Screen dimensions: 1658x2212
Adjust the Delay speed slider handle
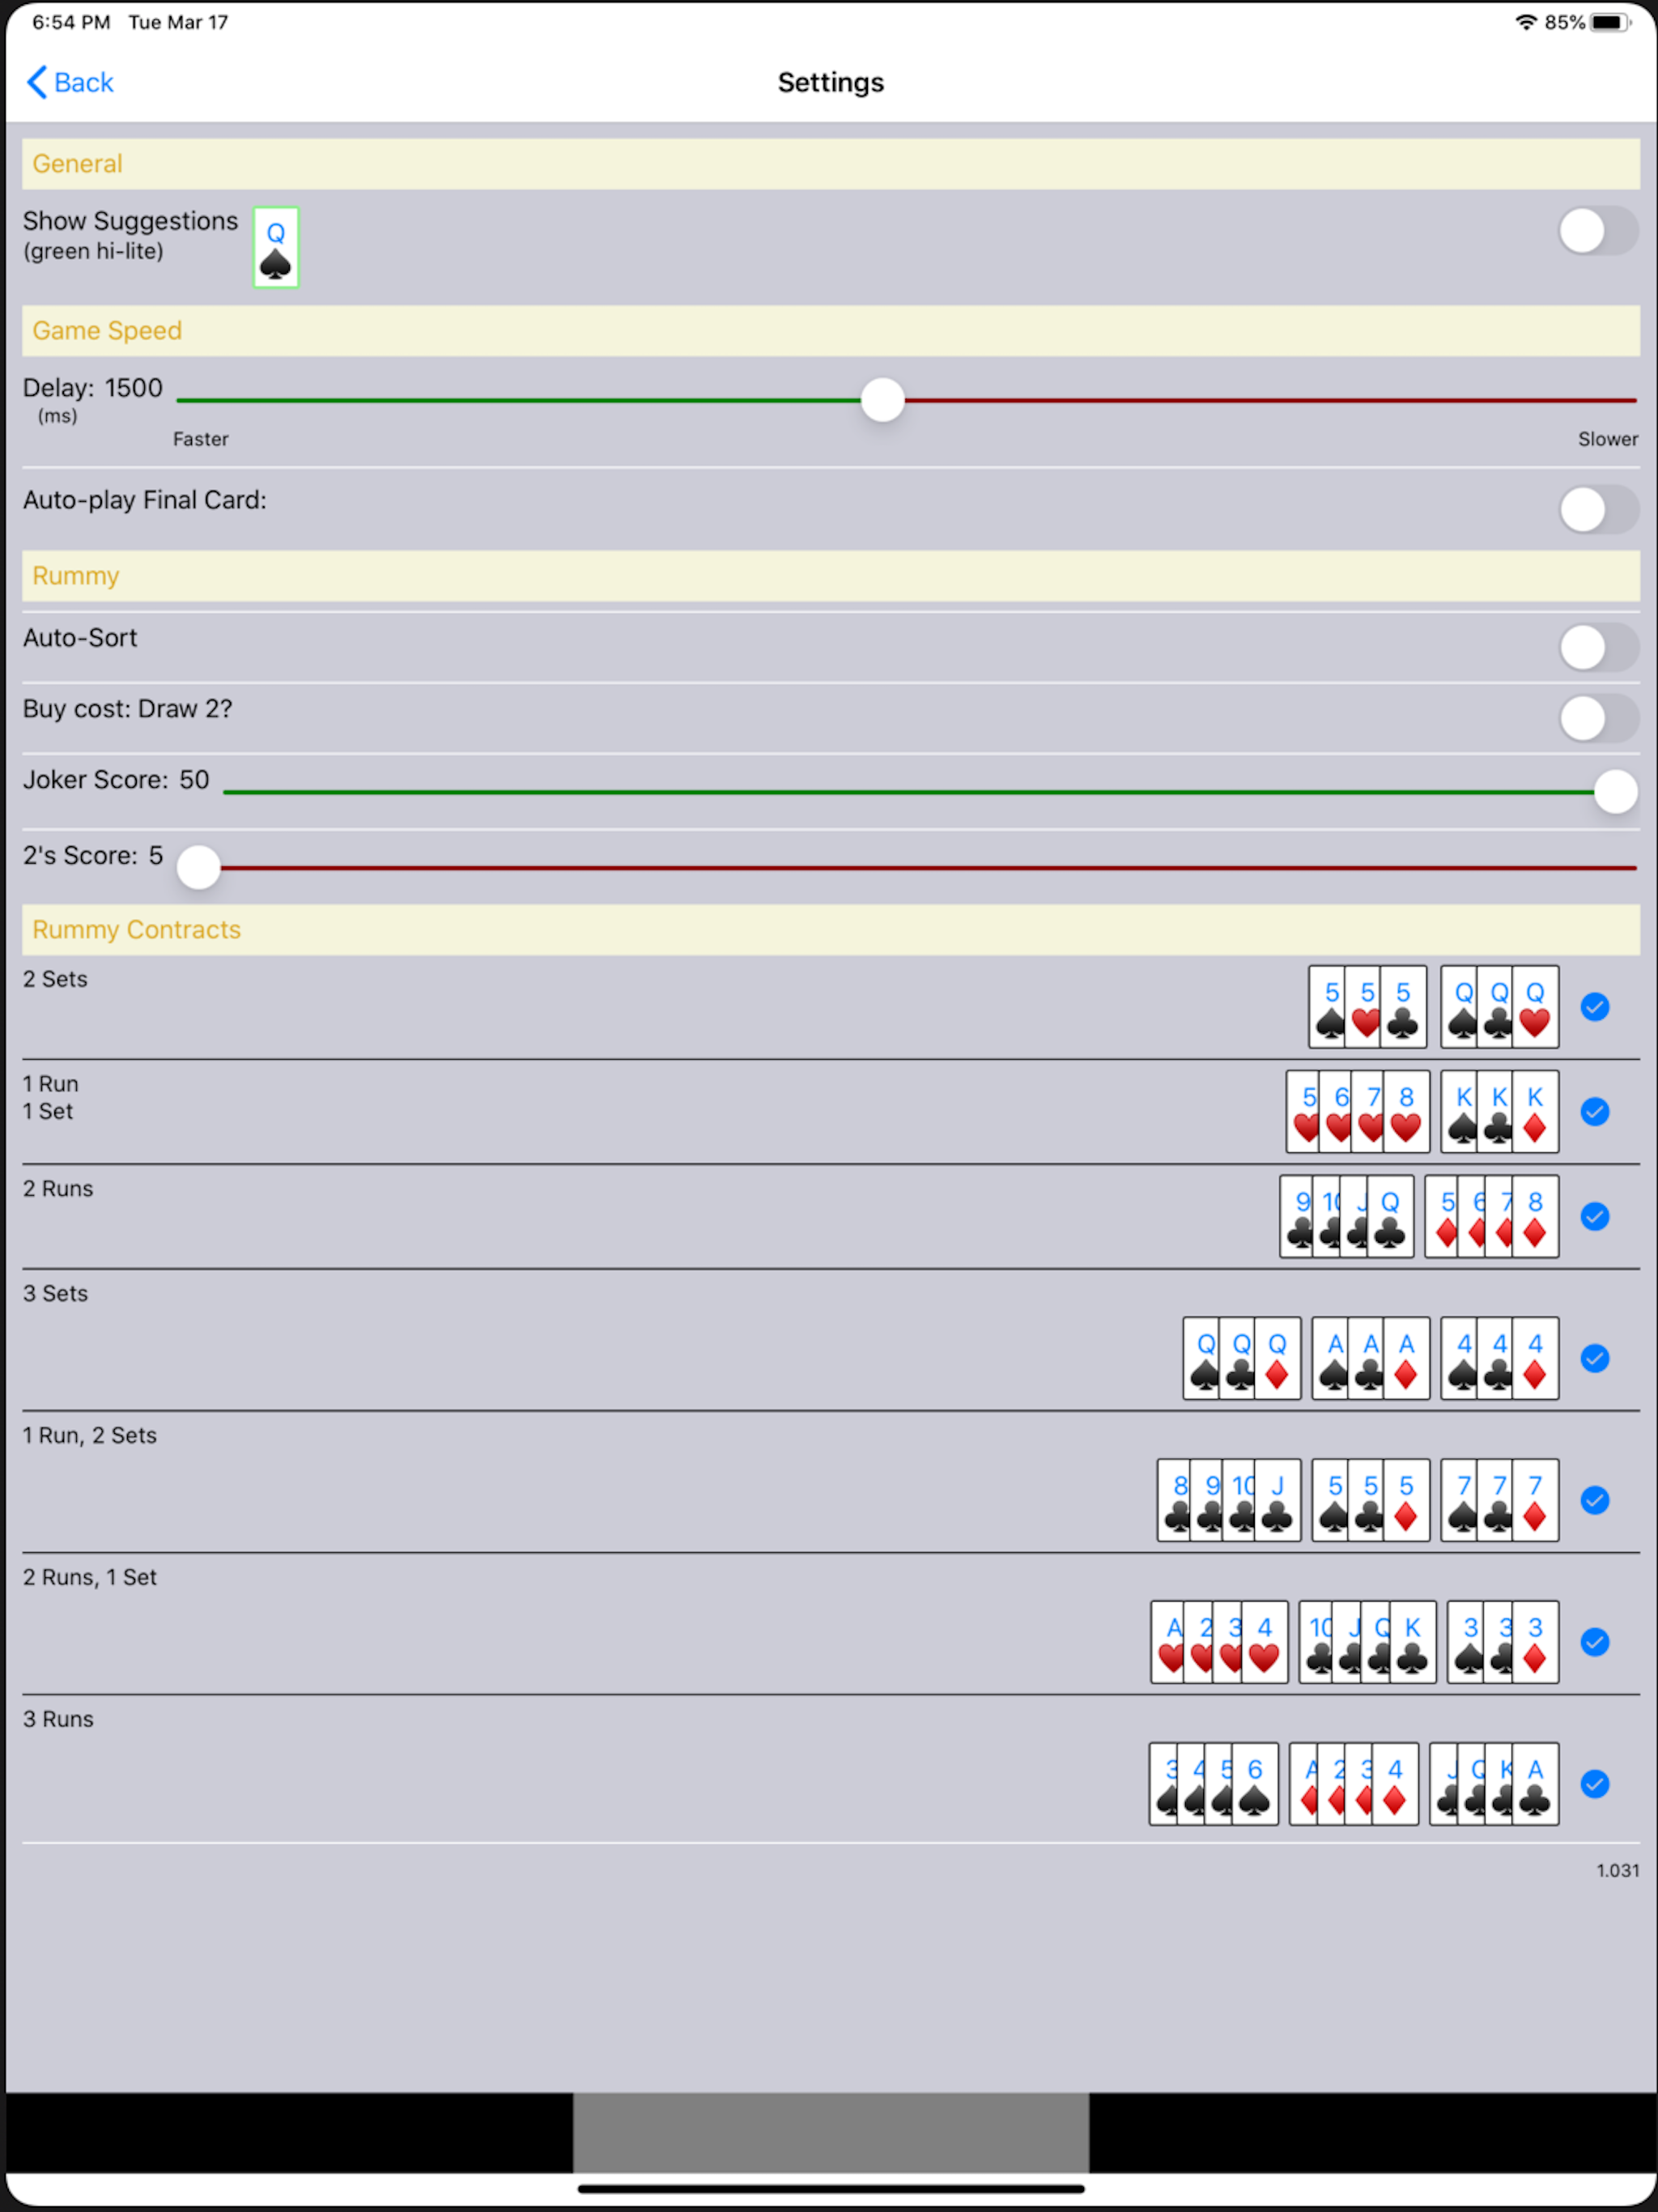coord(882,400)
